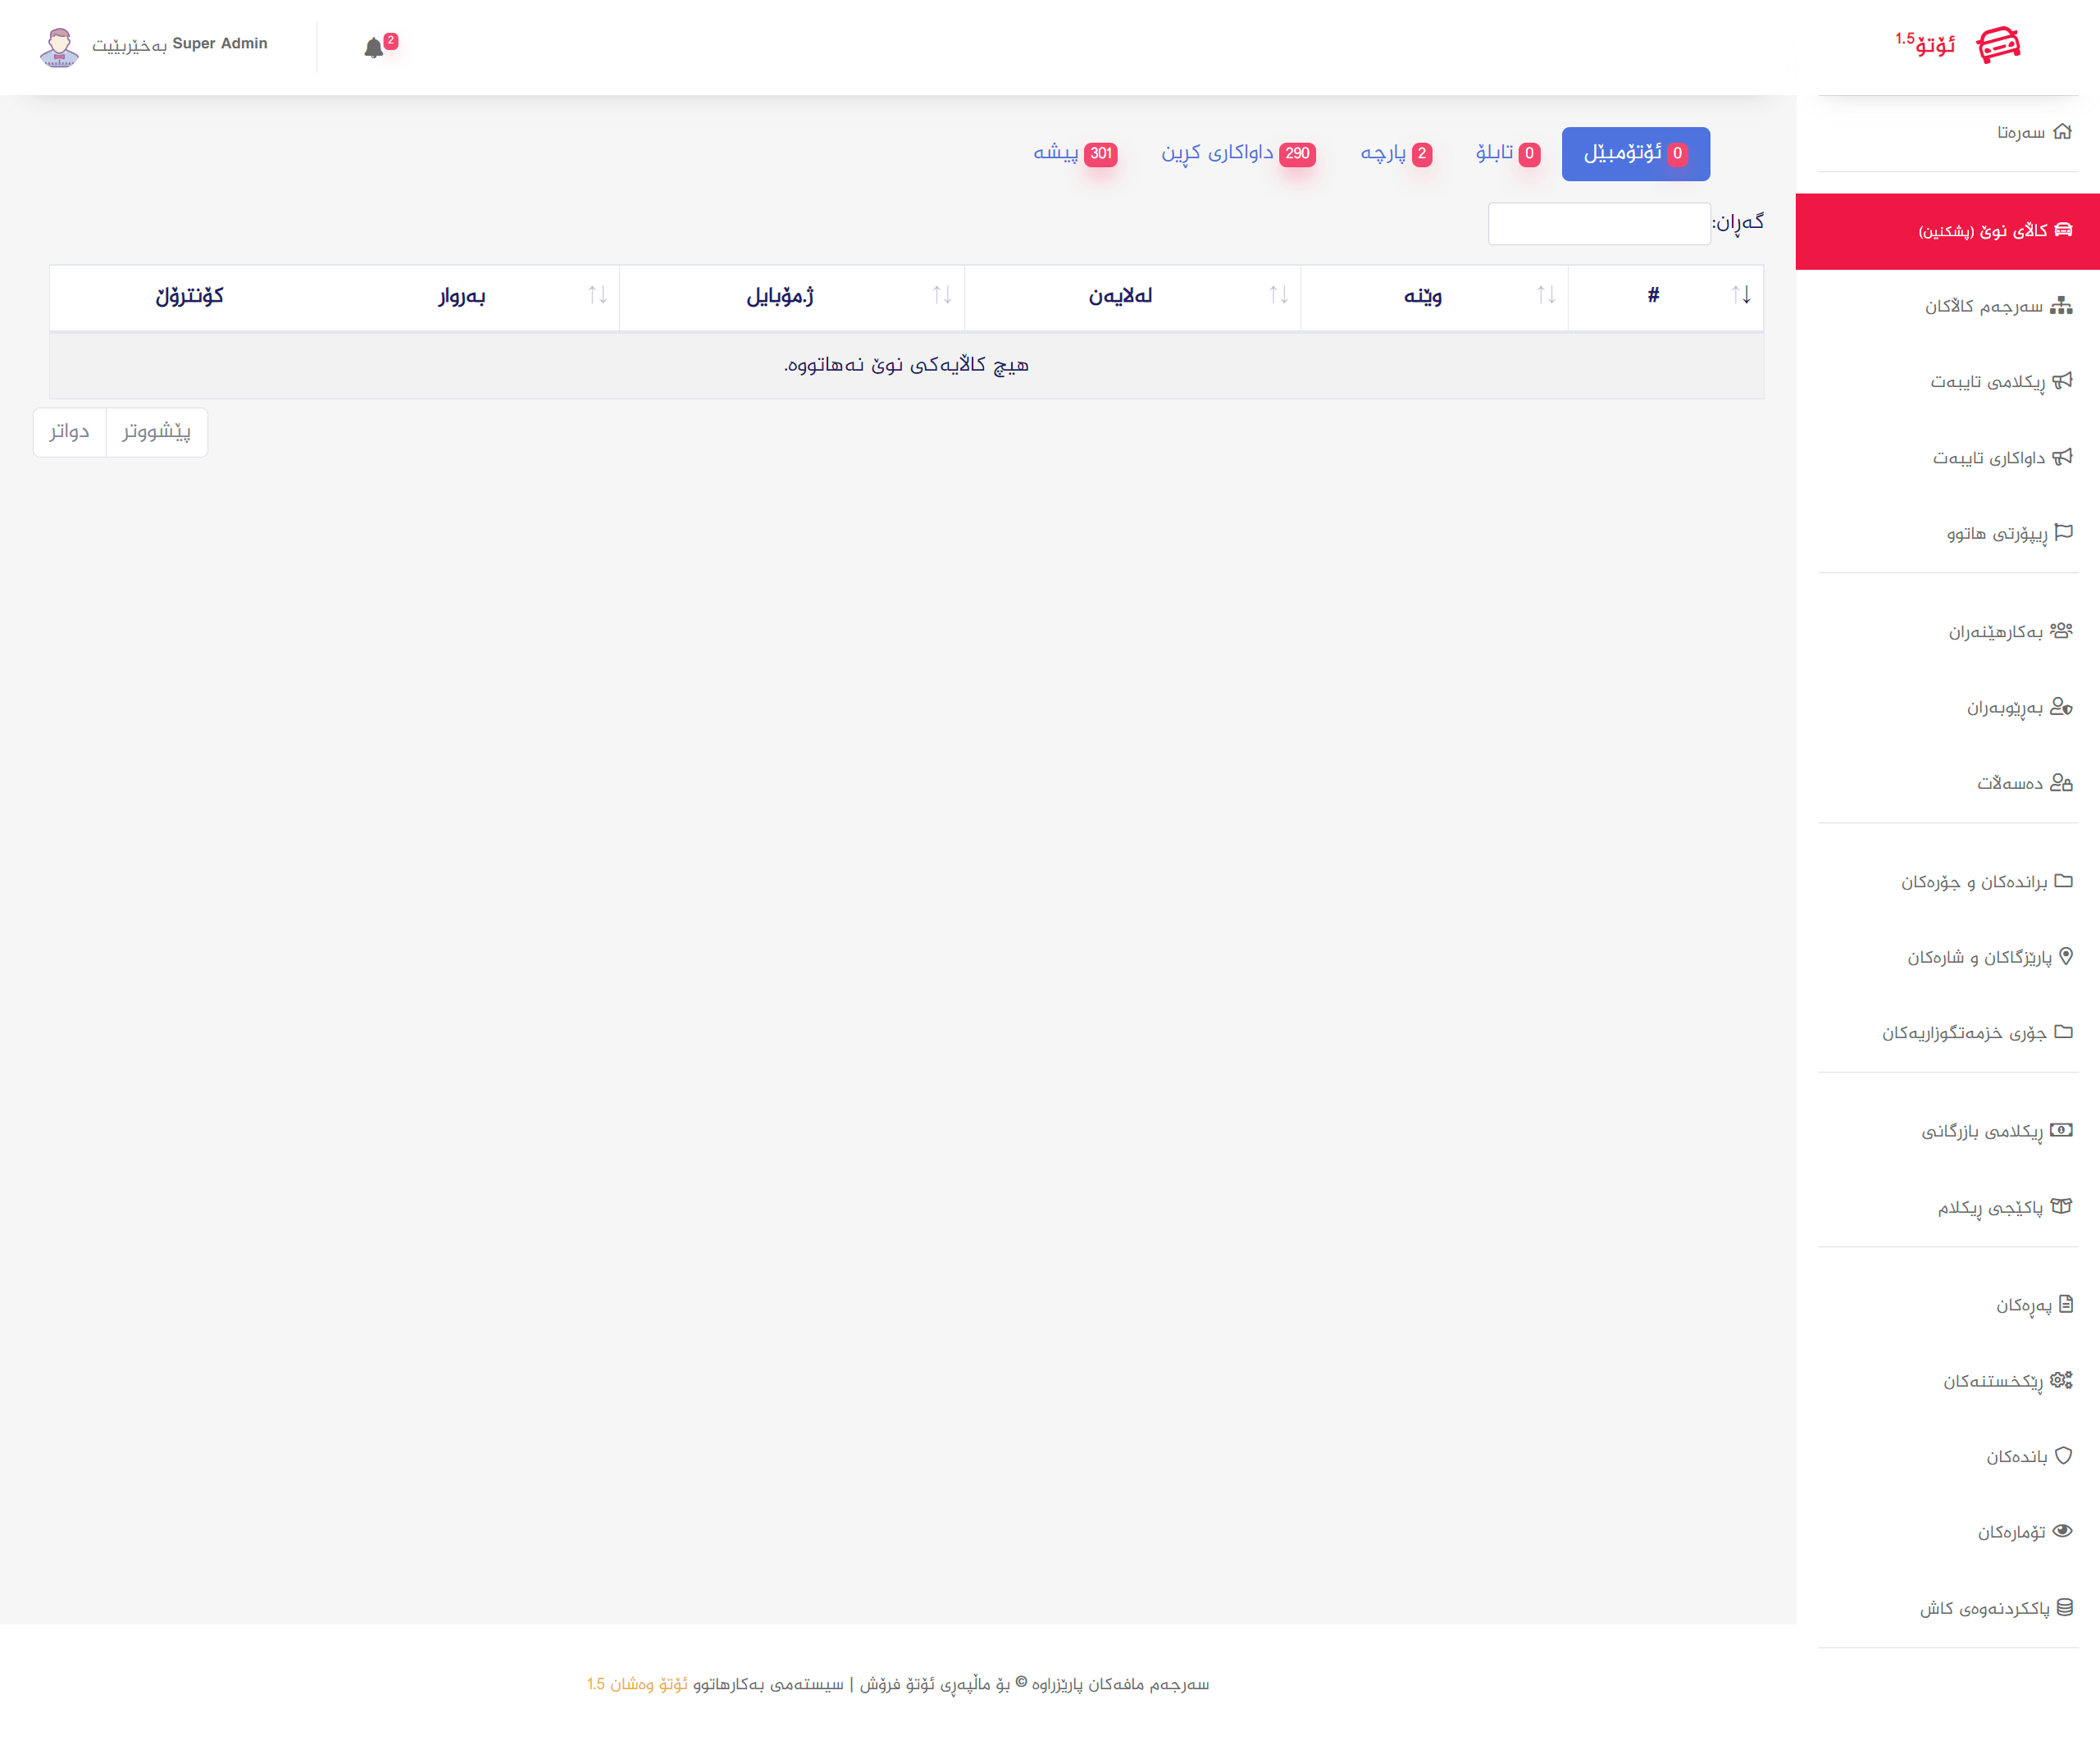Click the eye icon for تۆمارەکان
2100x1745 pixels.
[2062, 1530]
